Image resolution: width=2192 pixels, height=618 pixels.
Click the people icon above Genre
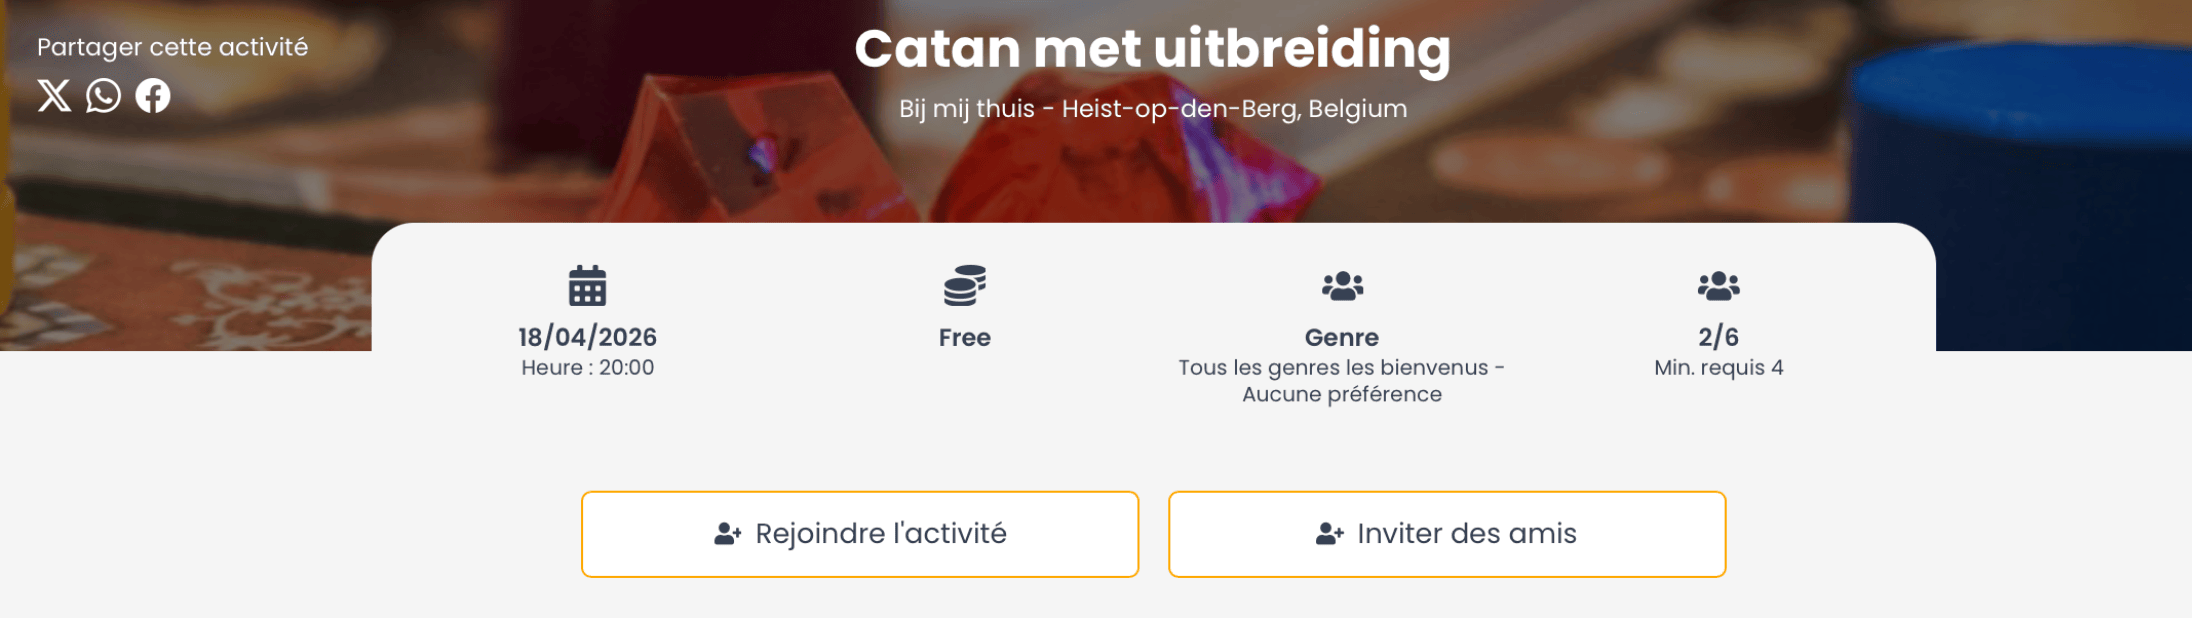(x=1342, y=286)
